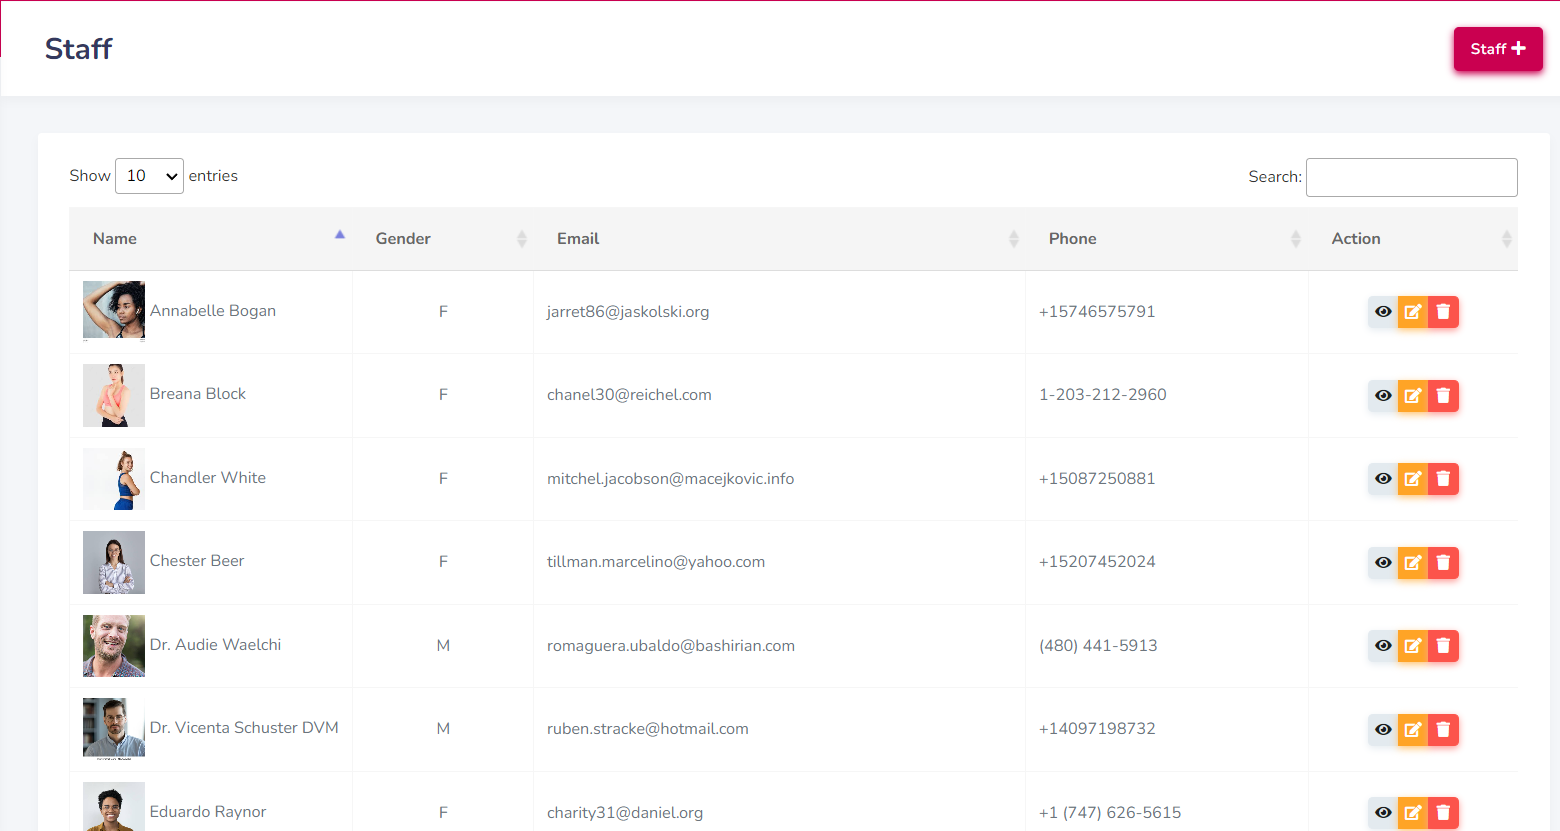Click email ruben.stracke@hotmail.com
1560x831 pixels.
648,729
